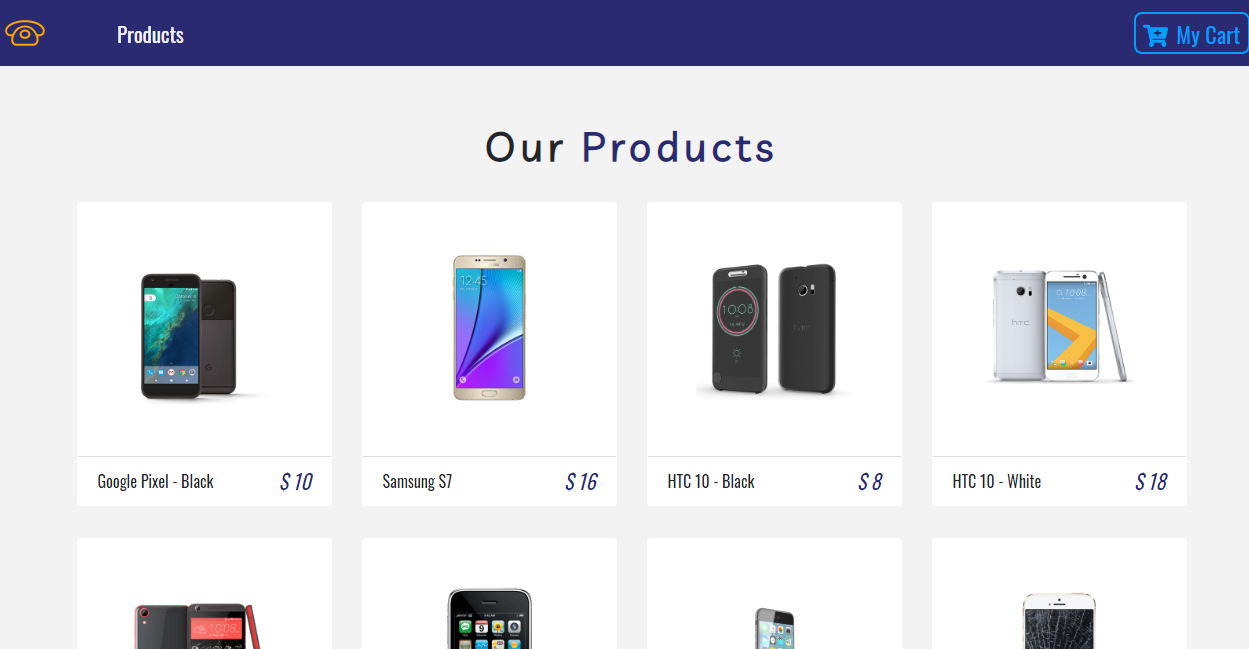Viewport: 1249px width, 649px height.
Task: Click the $18 price on HTC 10 White
Action: pos(1150,481)
